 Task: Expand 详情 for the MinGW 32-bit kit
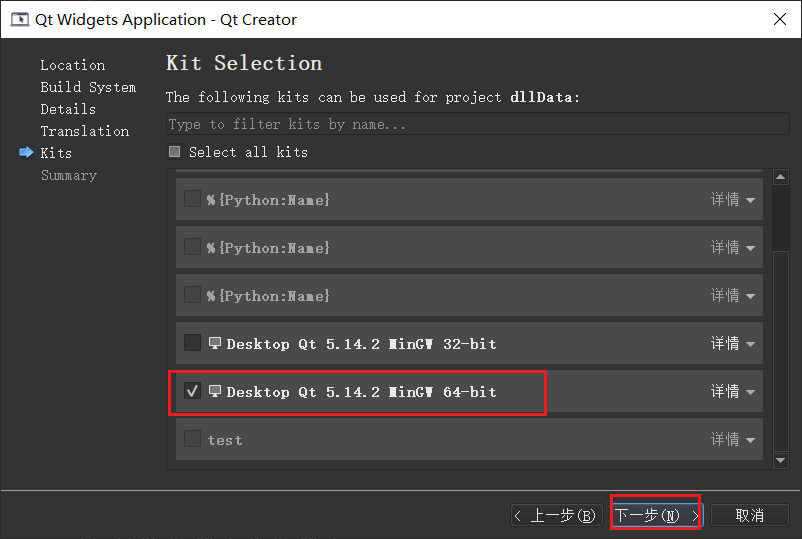(x=732, y=343)
